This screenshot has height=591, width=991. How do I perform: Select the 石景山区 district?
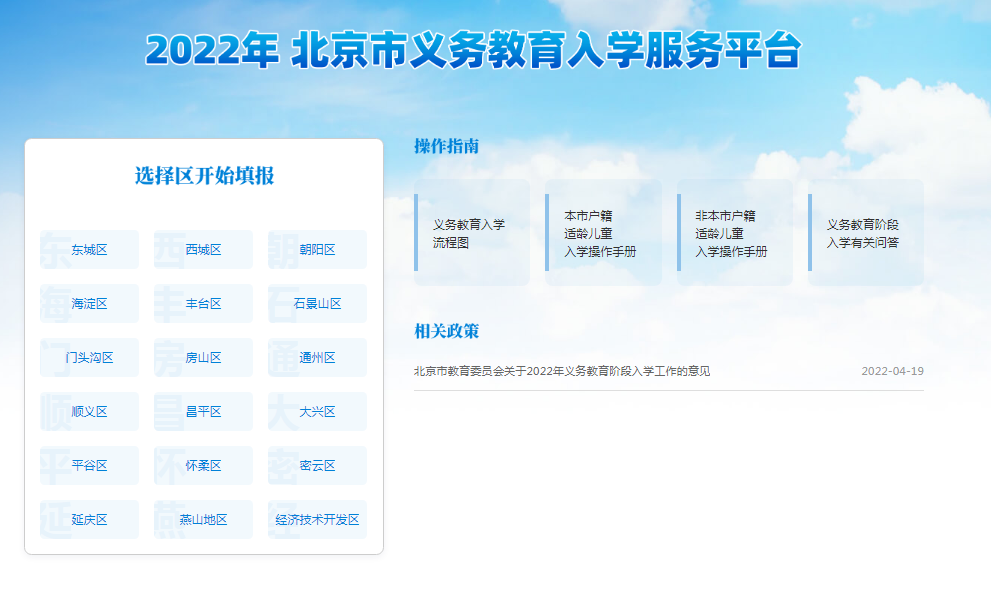coord(317,304)
